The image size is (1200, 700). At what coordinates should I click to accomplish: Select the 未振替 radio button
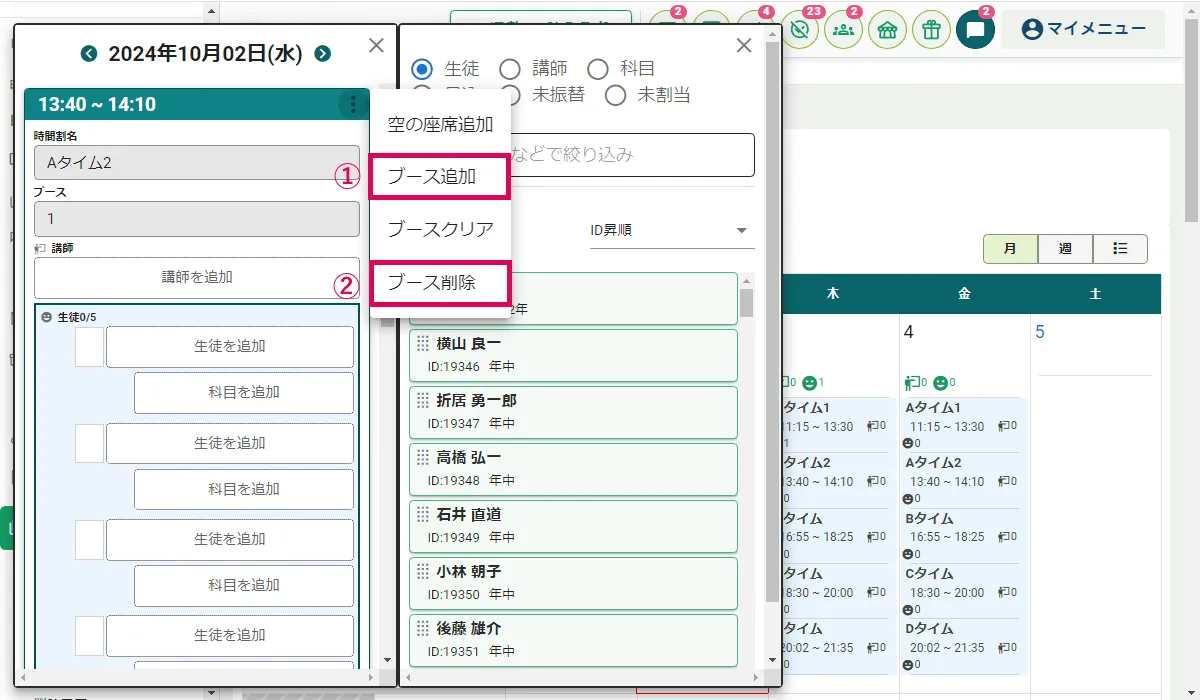pyautogui.click(x=510, y=95)
